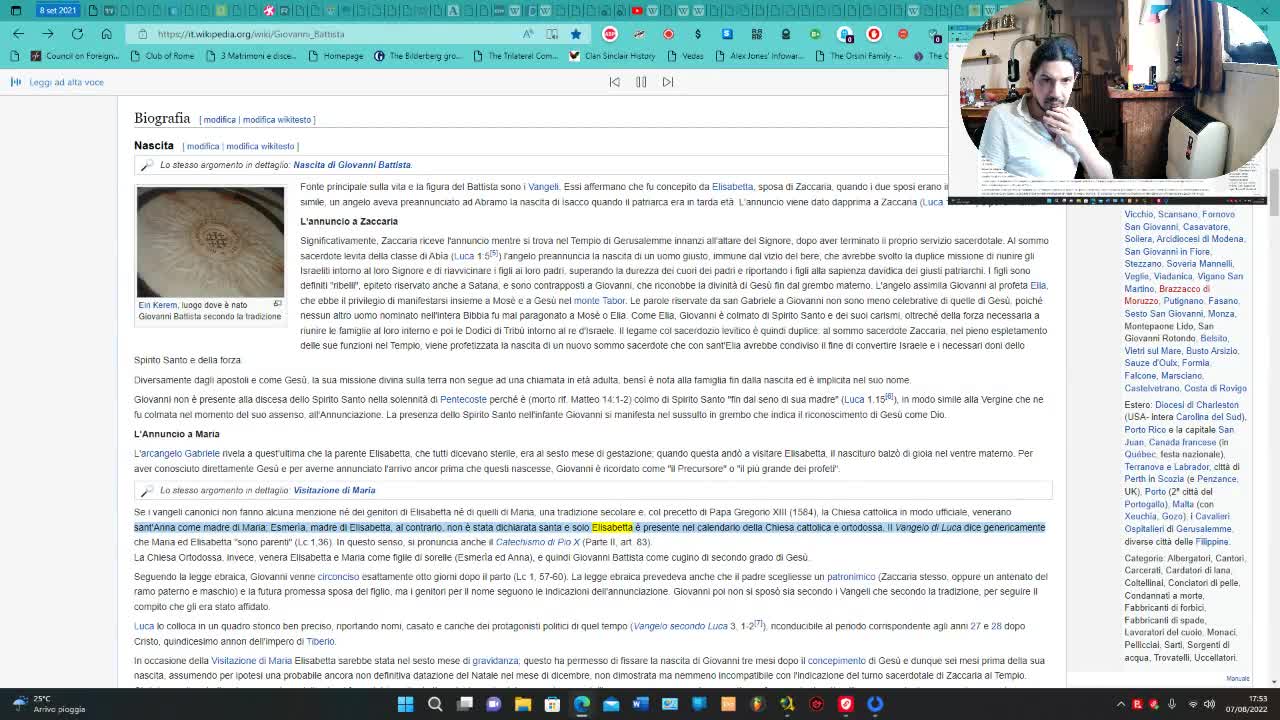
Task: Go back to the previous page
Action: [18, 34]
